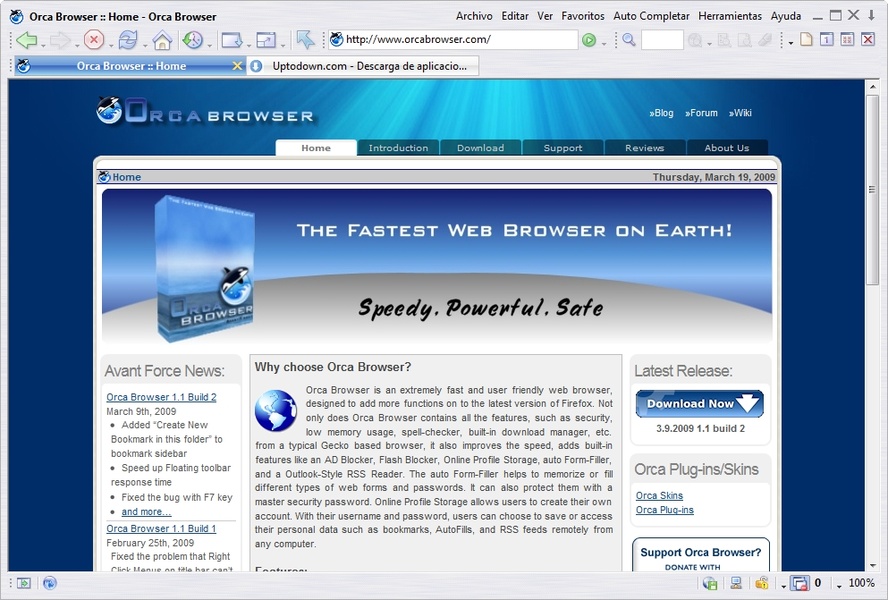
Task: Refresh the page with blue arrows icon
Action: coord(128,40)
